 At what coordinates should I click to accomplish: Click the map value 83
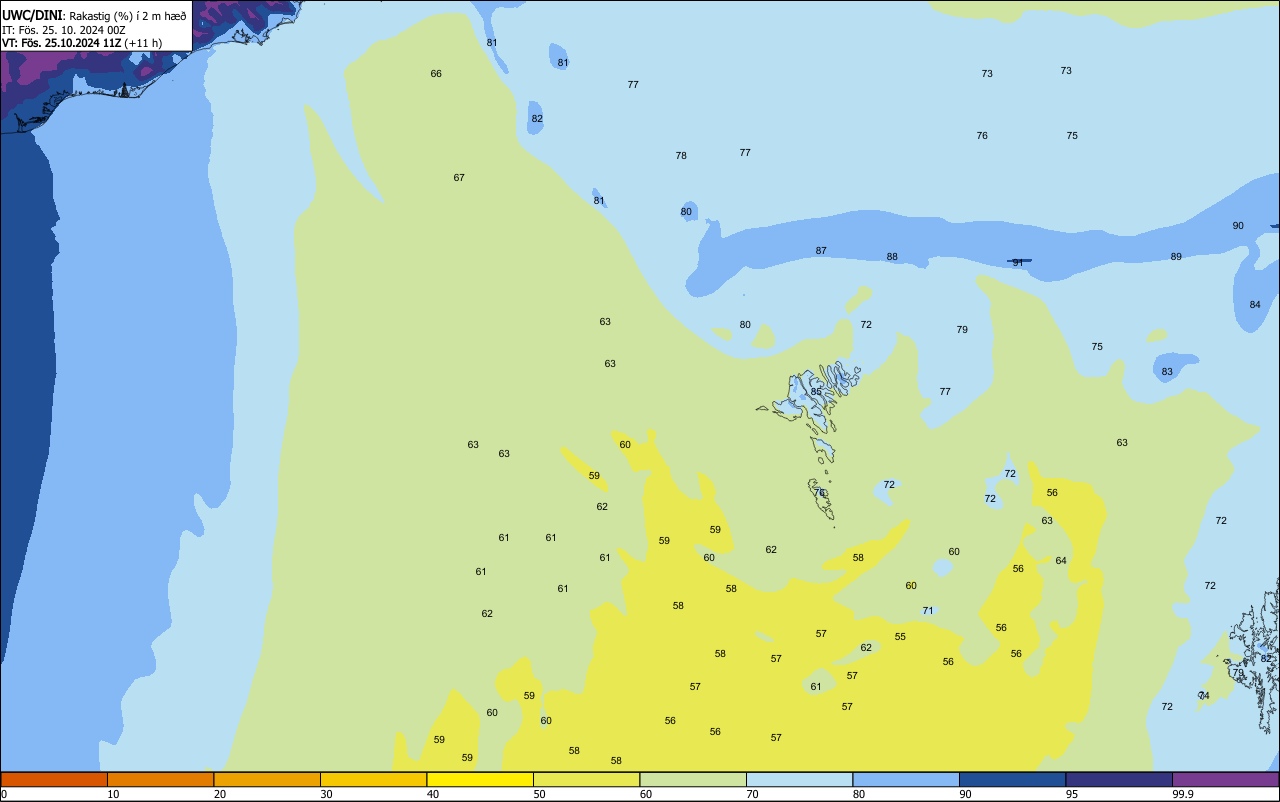pyautogui.click(x=1167, y=372)
